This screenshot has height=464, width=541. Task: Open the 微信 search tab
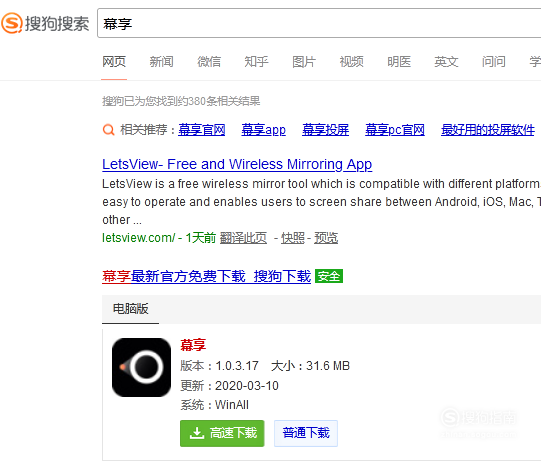click(209, 62)
